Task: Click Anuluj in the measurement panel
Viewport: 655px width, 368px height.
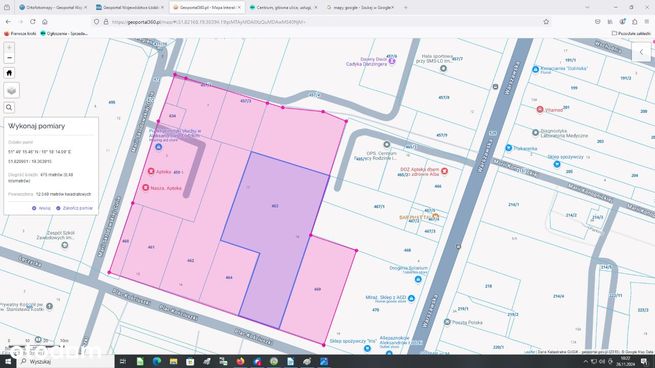Action: tap(41, 208)
